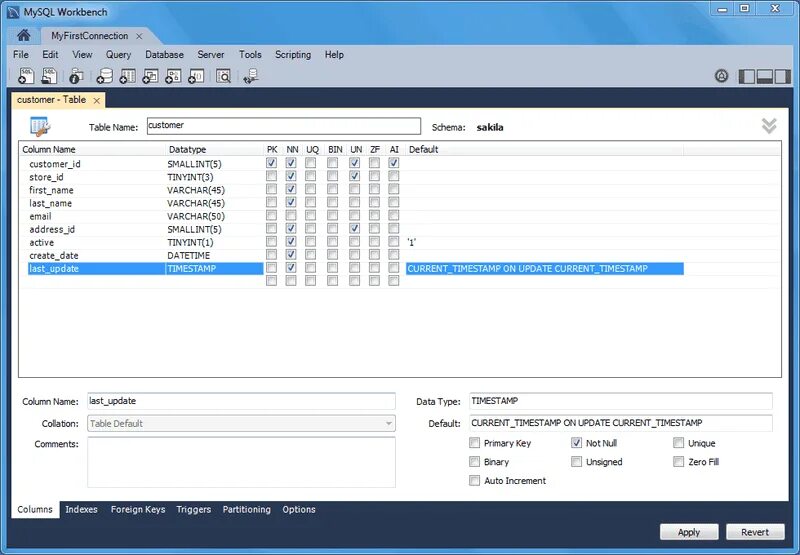Open the Edit menu
This screenshot has width=800, height=555.
point(50,55)
